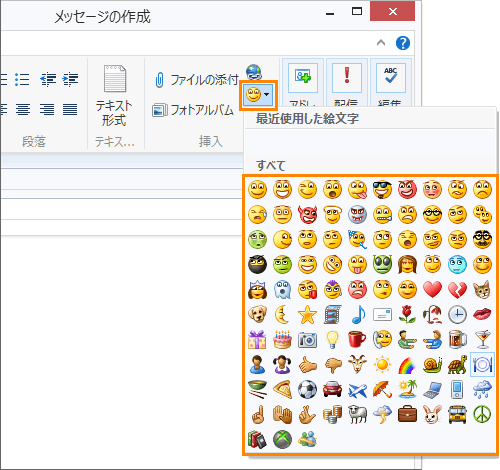Insert the gift box emoticon
The width and height of the screenshot is (500, 470).
click(x=257, y=339)
